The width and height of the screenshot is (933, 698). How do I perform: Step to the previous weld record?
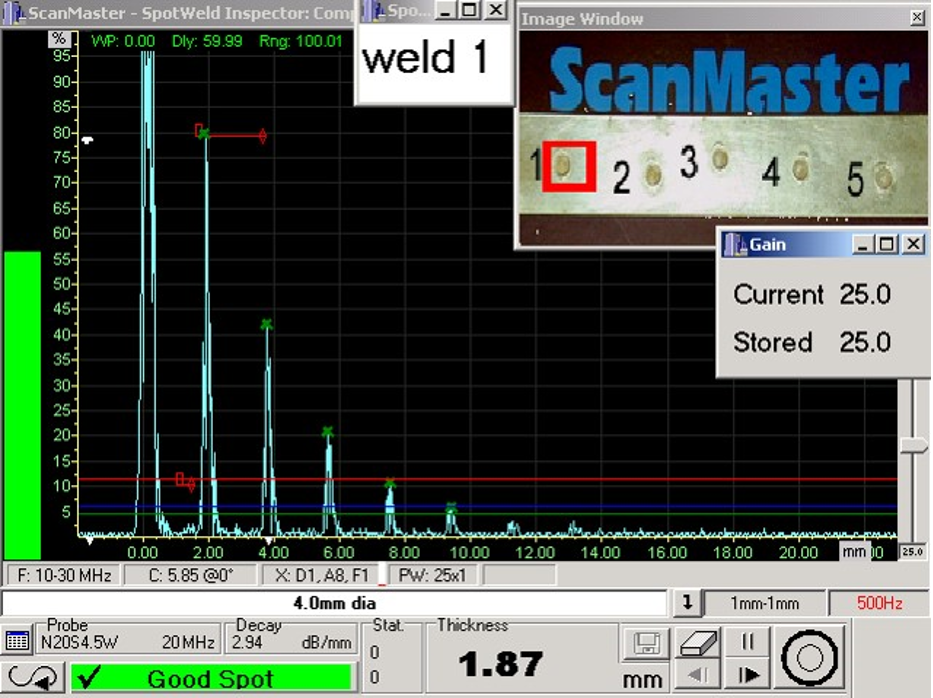[x=699, y=675]
